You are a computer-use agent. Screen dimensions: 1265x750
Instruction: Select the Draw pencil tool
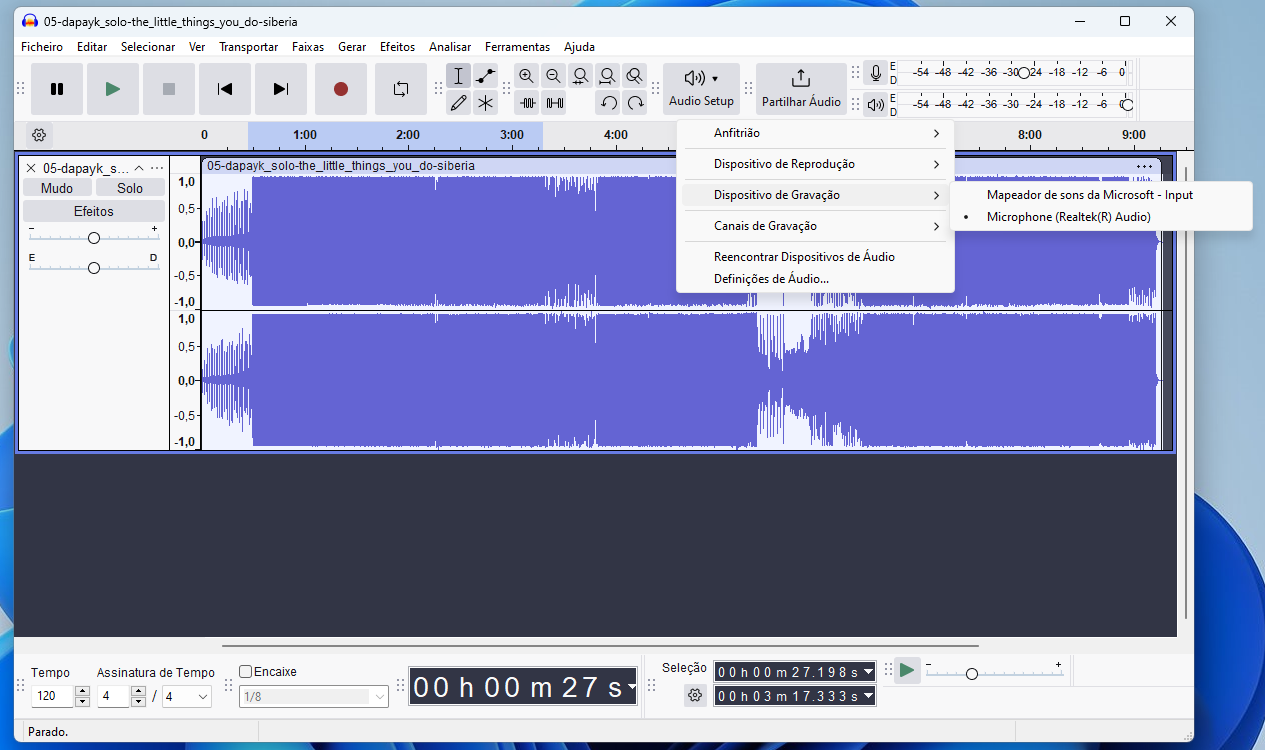coord(458,102)
